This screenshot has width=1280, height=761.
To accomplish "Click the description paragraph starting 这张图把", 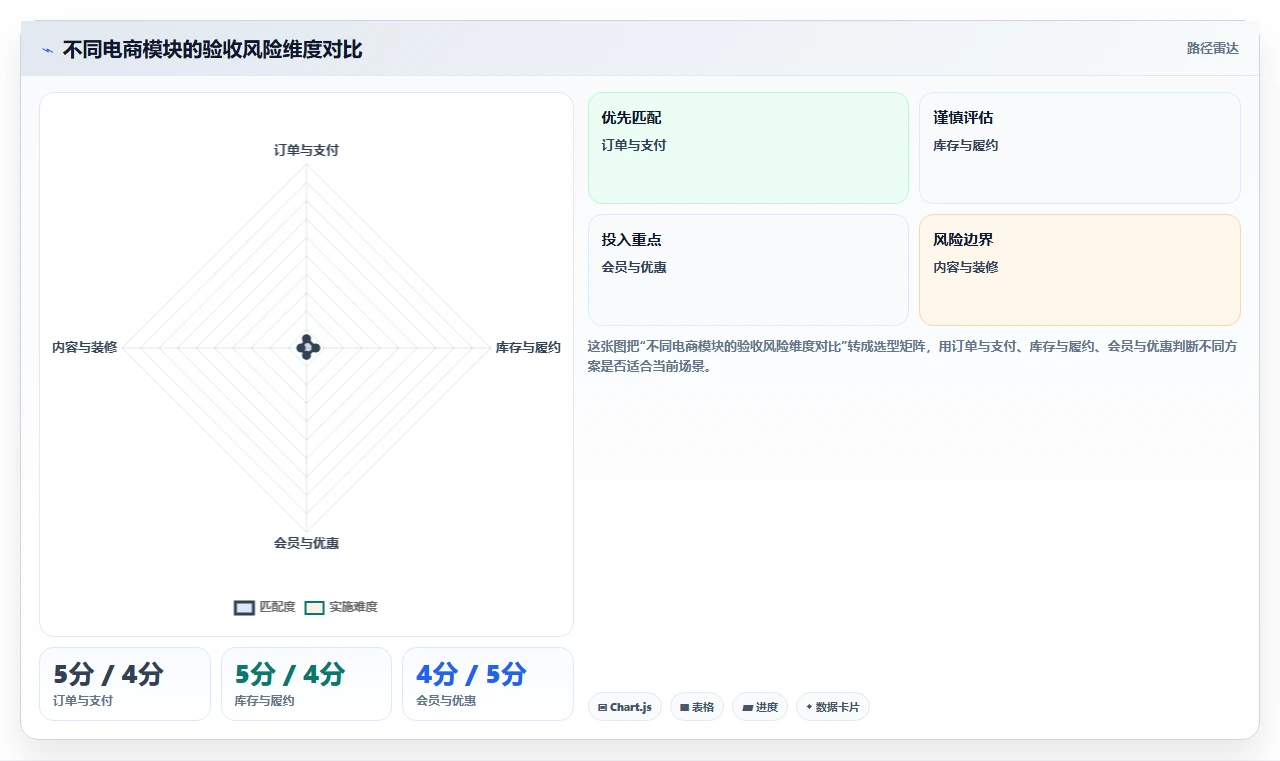I will click(x=914, y=356).
